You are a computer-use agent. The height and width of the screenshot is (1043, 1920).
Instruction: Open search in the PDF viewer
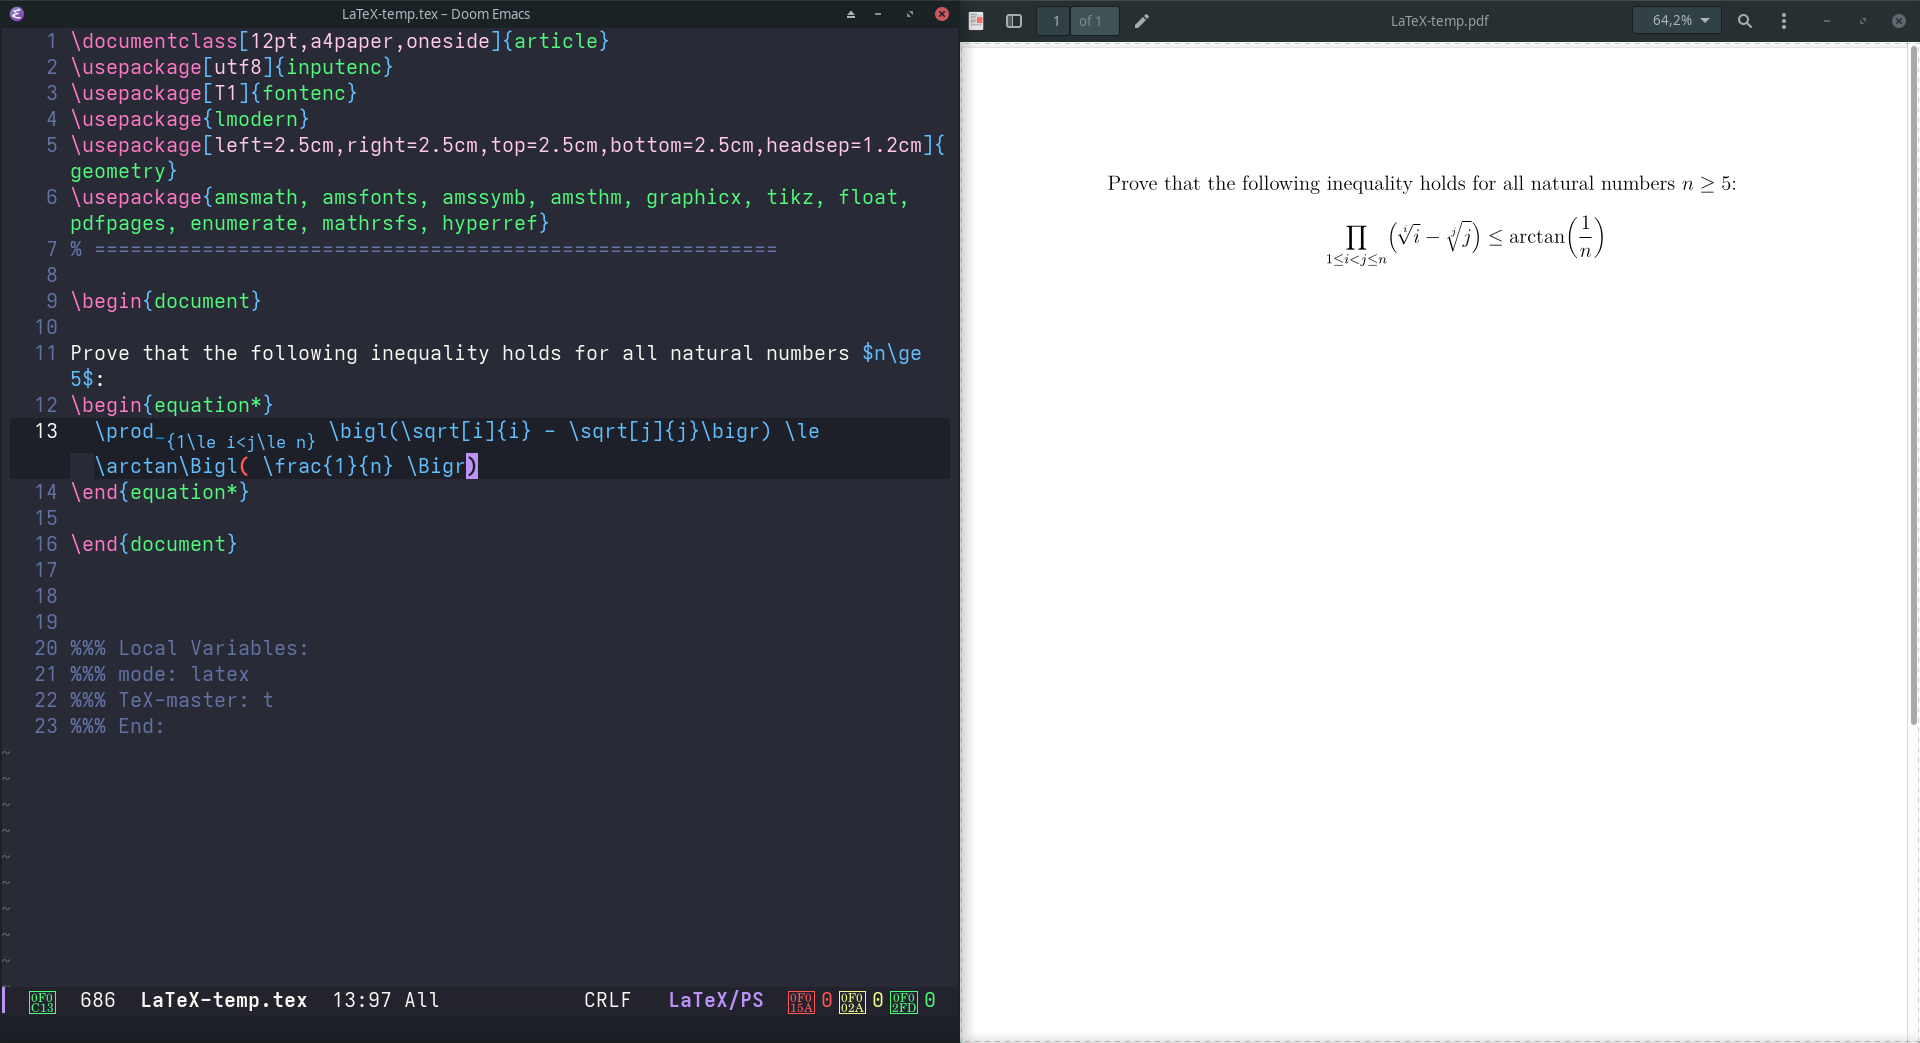(1744, 21)
